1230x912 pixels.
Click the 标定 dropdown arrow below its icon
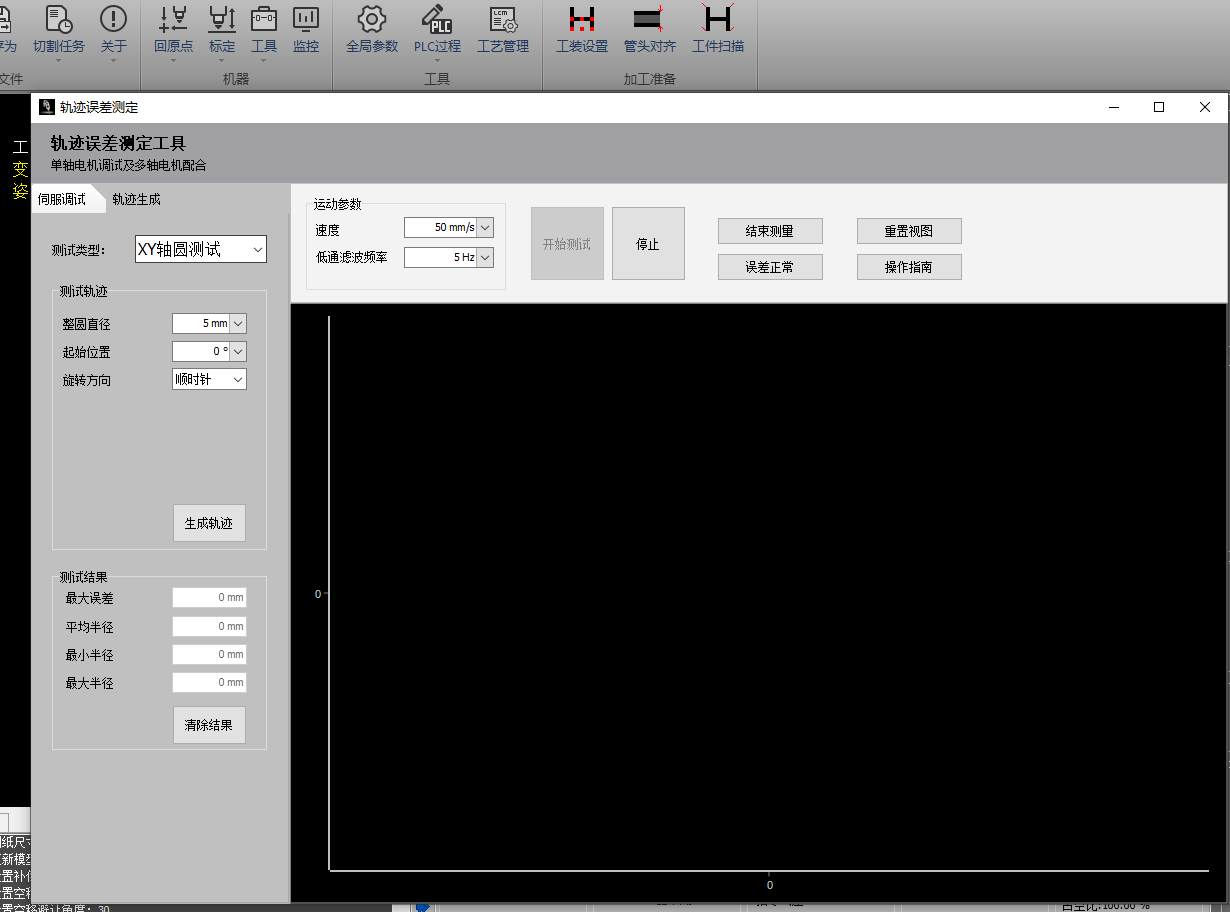[222, 60]
